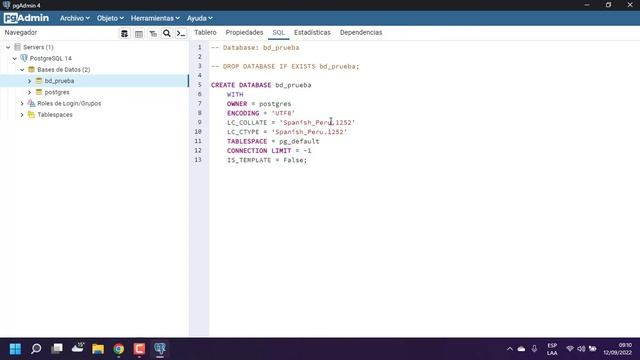This screenshot has width=640, height=360.
Task: Open File Explorer from the taskbar
Action: click(x=98, y=349)
